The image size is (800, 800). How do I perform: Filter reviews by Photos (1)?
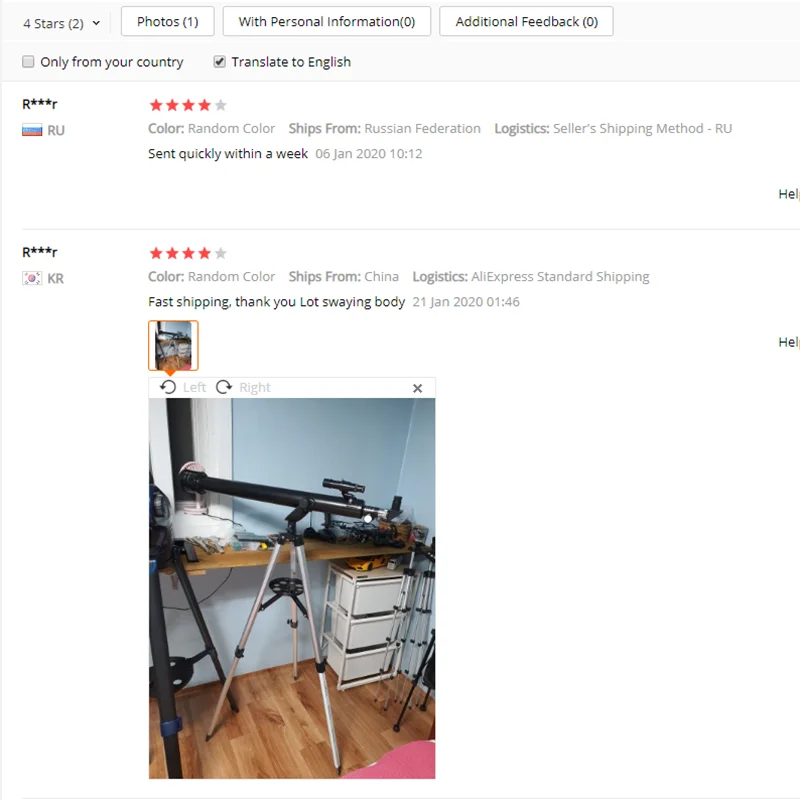click(167, 21)
